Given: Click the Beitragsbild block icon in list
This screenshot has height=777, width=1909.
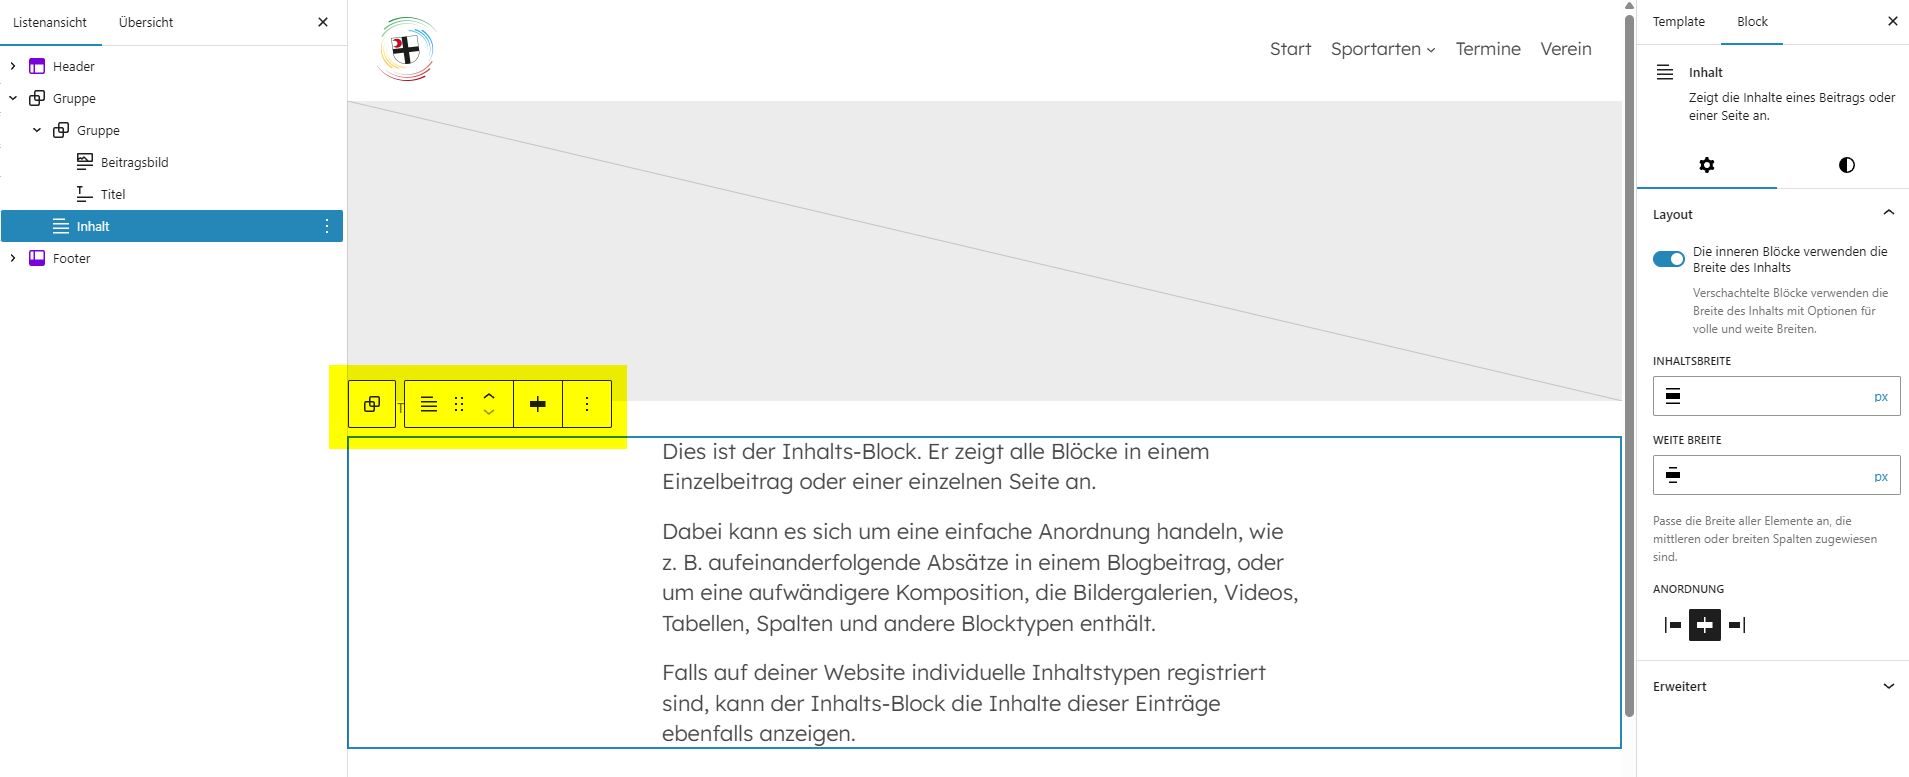Looking at the screenshot, I should [x=85, y=162].
